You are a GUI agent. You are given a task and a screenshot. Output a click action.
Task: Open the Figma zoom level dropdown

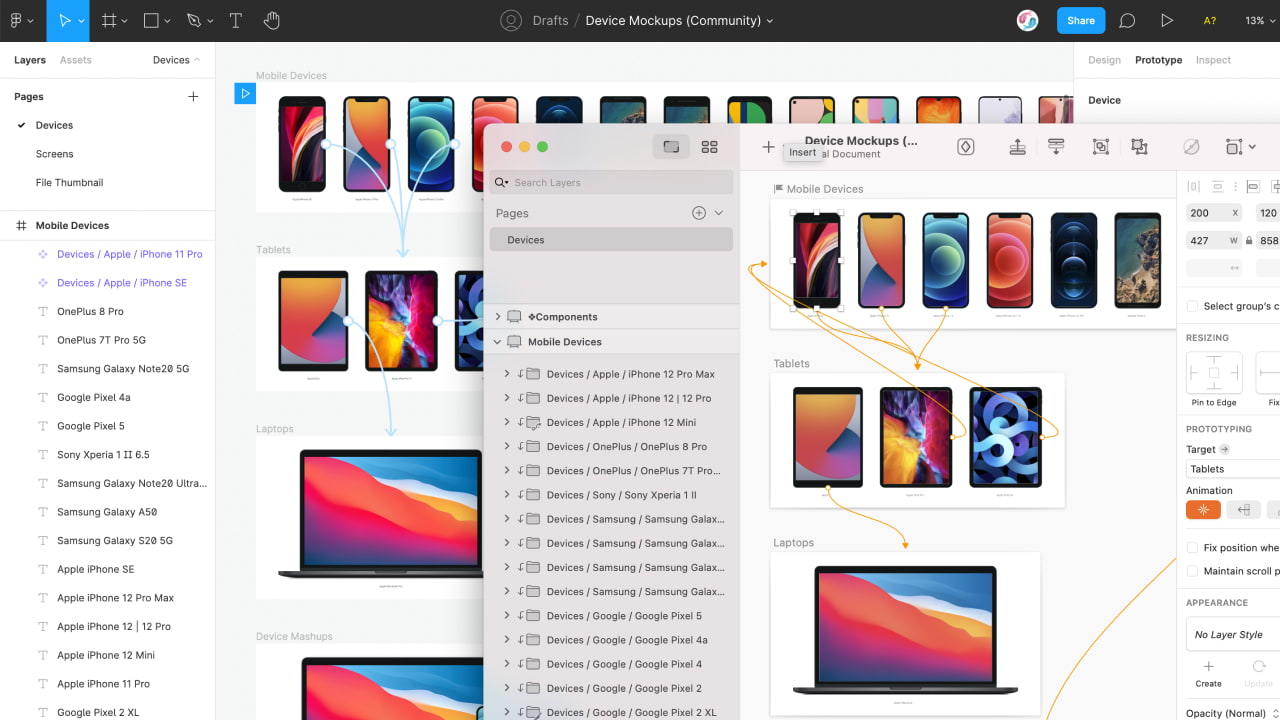click(1258, 20)
